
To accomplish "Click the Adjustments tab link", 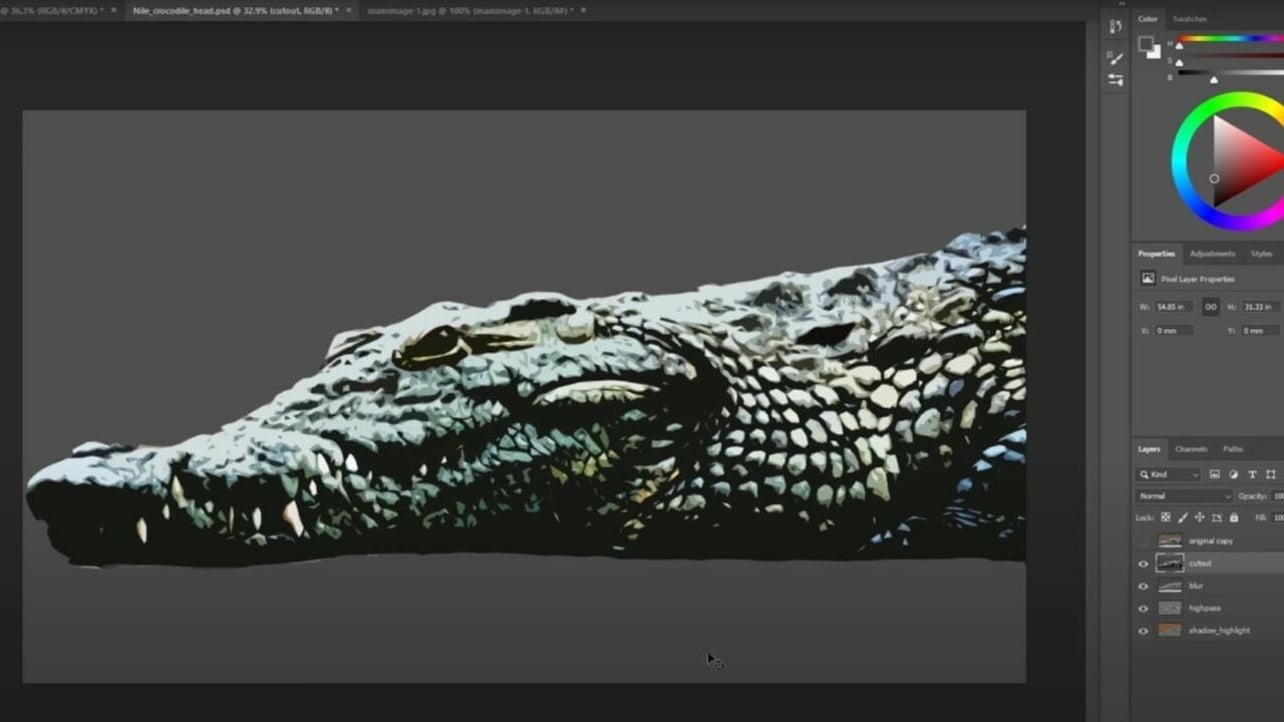I will 1213,253.
